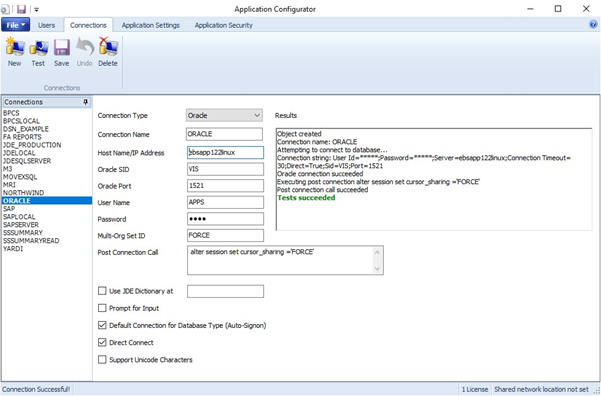Viewport: 601px width, 396px height.
Task: Select the Connections tab
Action: 88,25
